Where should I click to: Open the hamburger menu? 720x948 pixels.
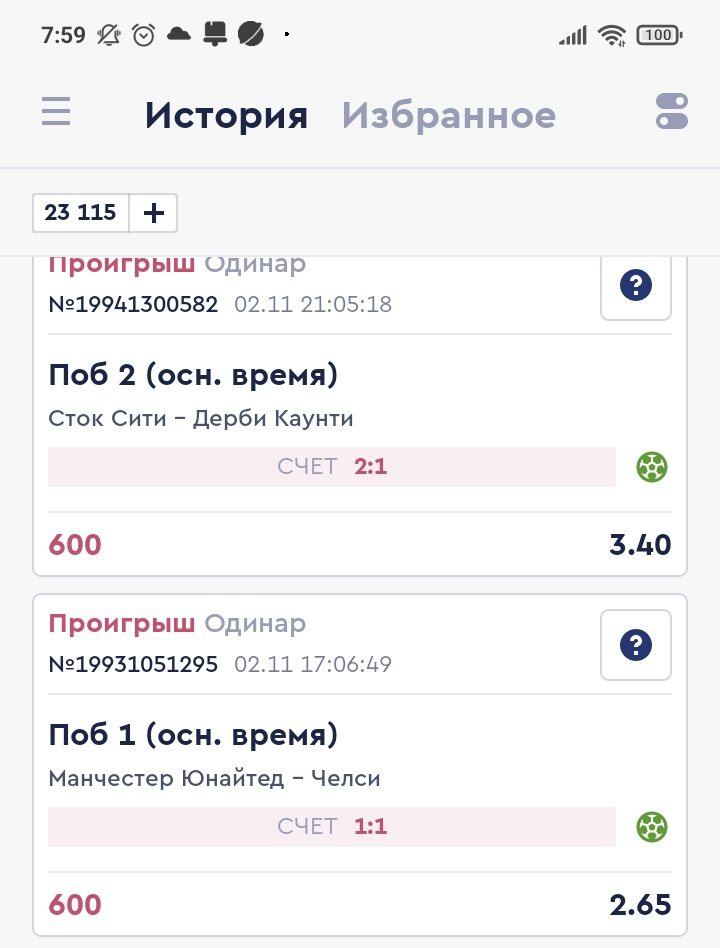(x=56, y=111)
